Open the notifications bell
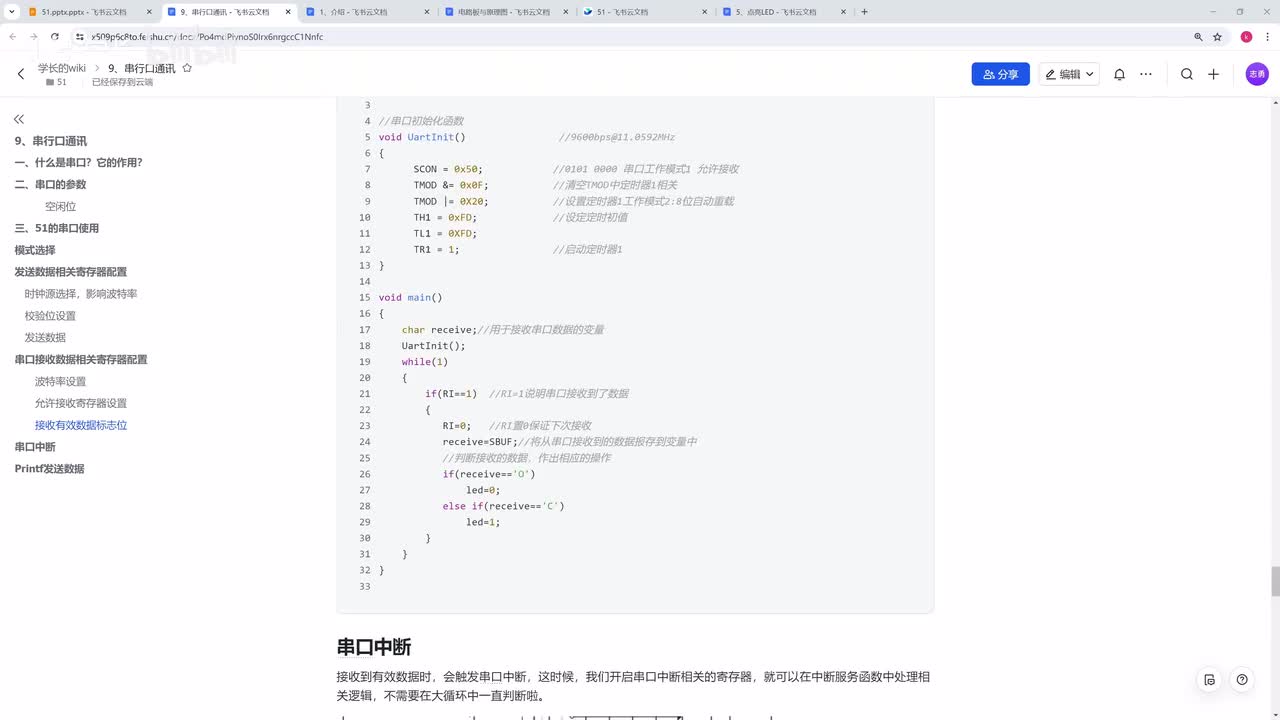This screenshot has height=720, width=1280. [x=1120, y=74]
